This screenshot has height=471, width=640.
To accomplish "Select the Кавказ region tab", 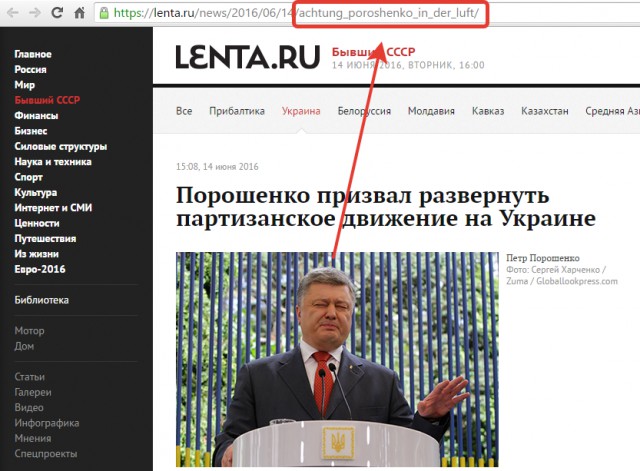I will (488, 111).
